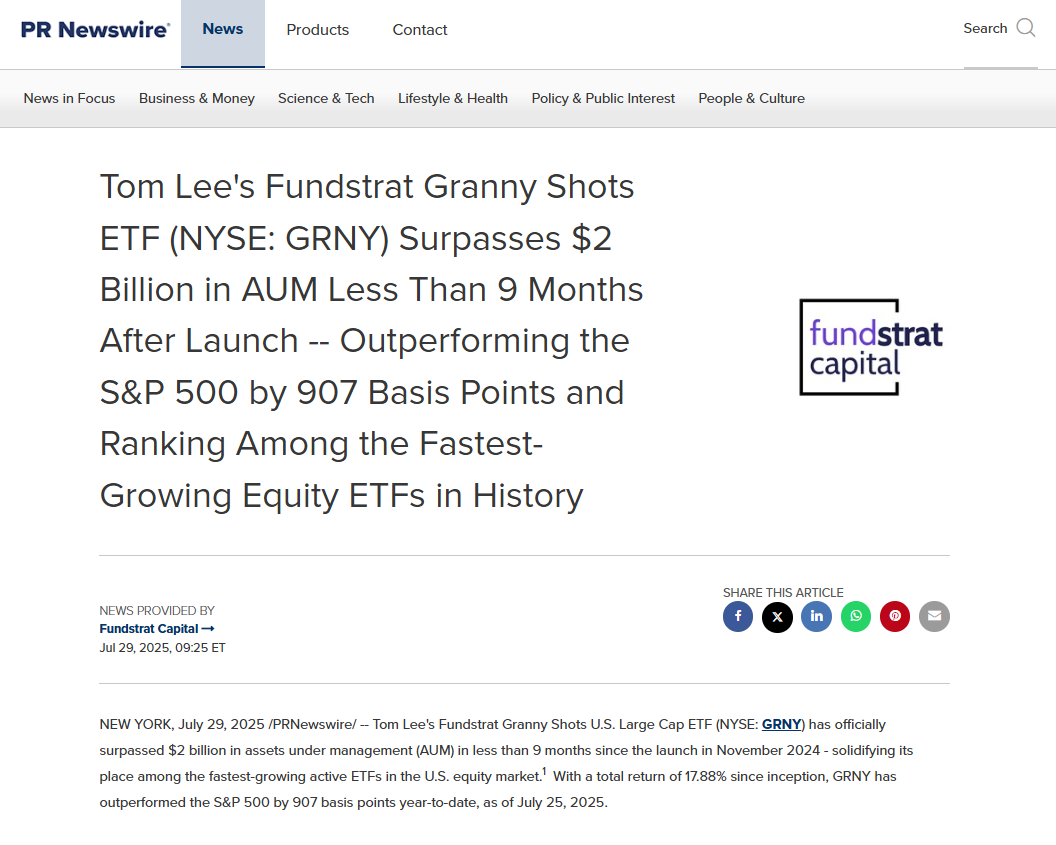Share article on X (Twitter)

(x=777, y=616)
